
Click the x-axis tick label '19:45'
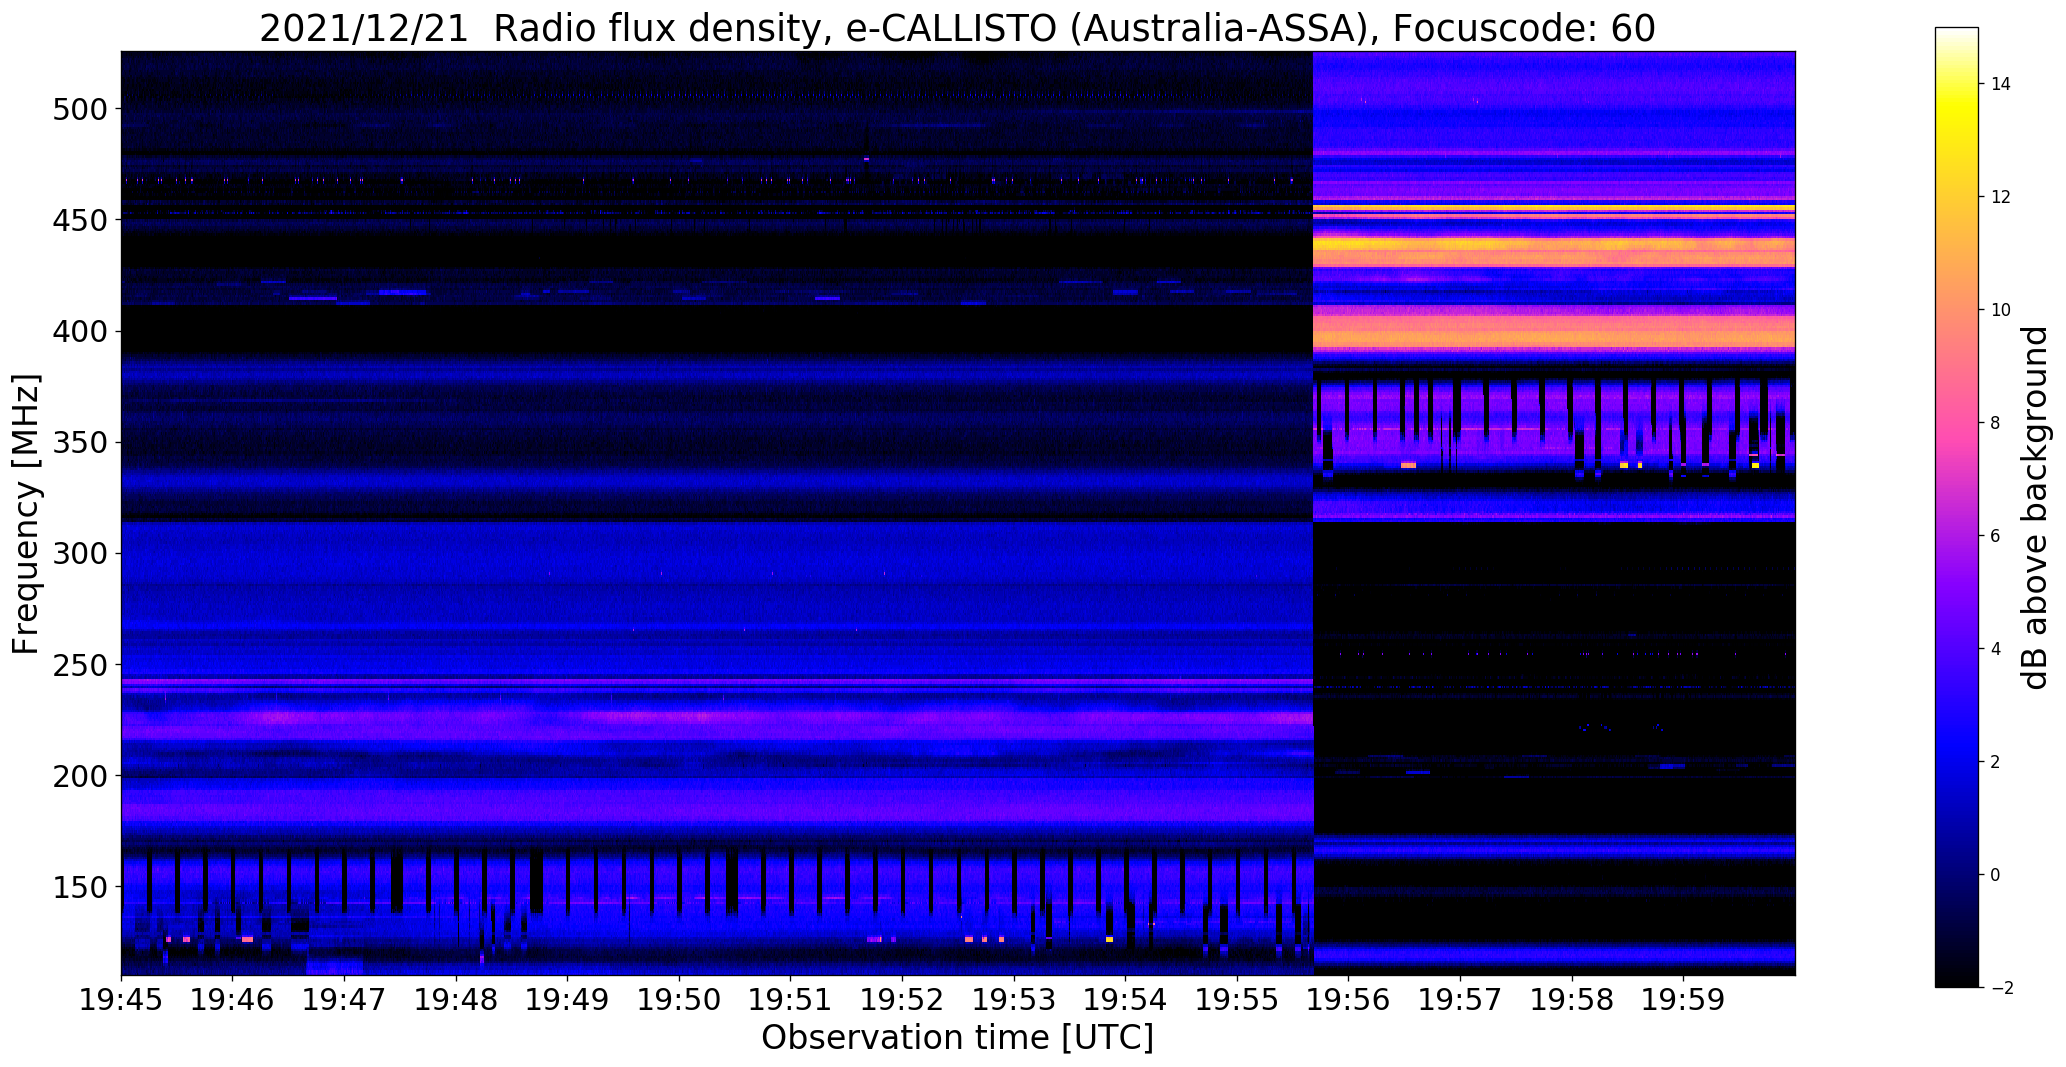(x=121, y=999)
